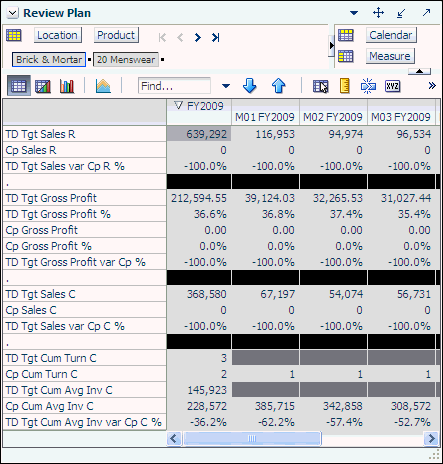
Task: Click the starburst selection toolbar icon
Action: (368, 86)
